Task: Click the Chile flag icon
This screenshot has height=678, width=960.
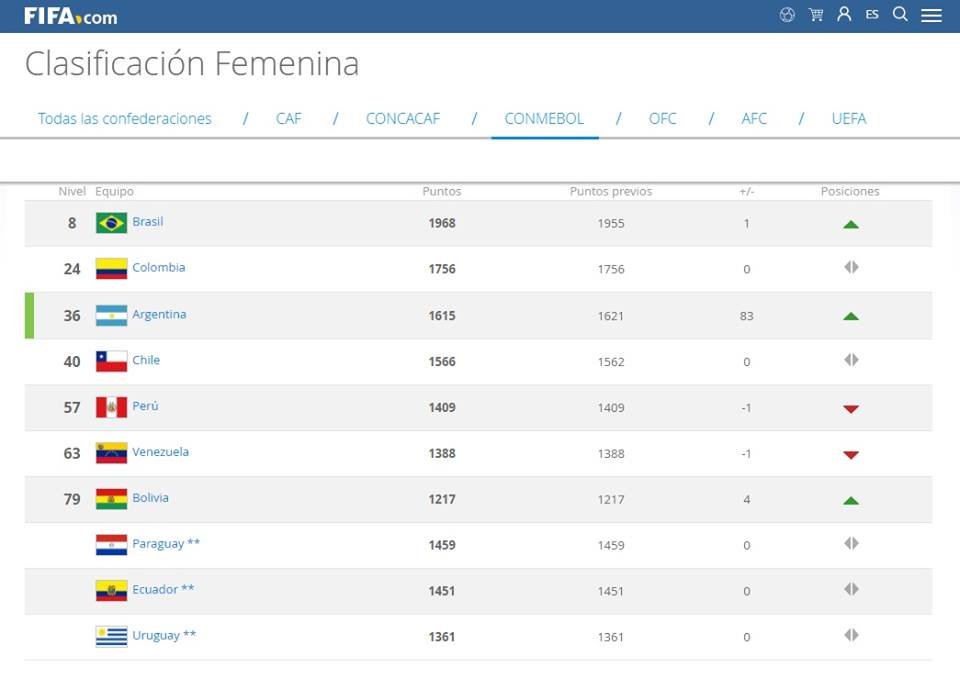Action: click(x=111, y=361)
